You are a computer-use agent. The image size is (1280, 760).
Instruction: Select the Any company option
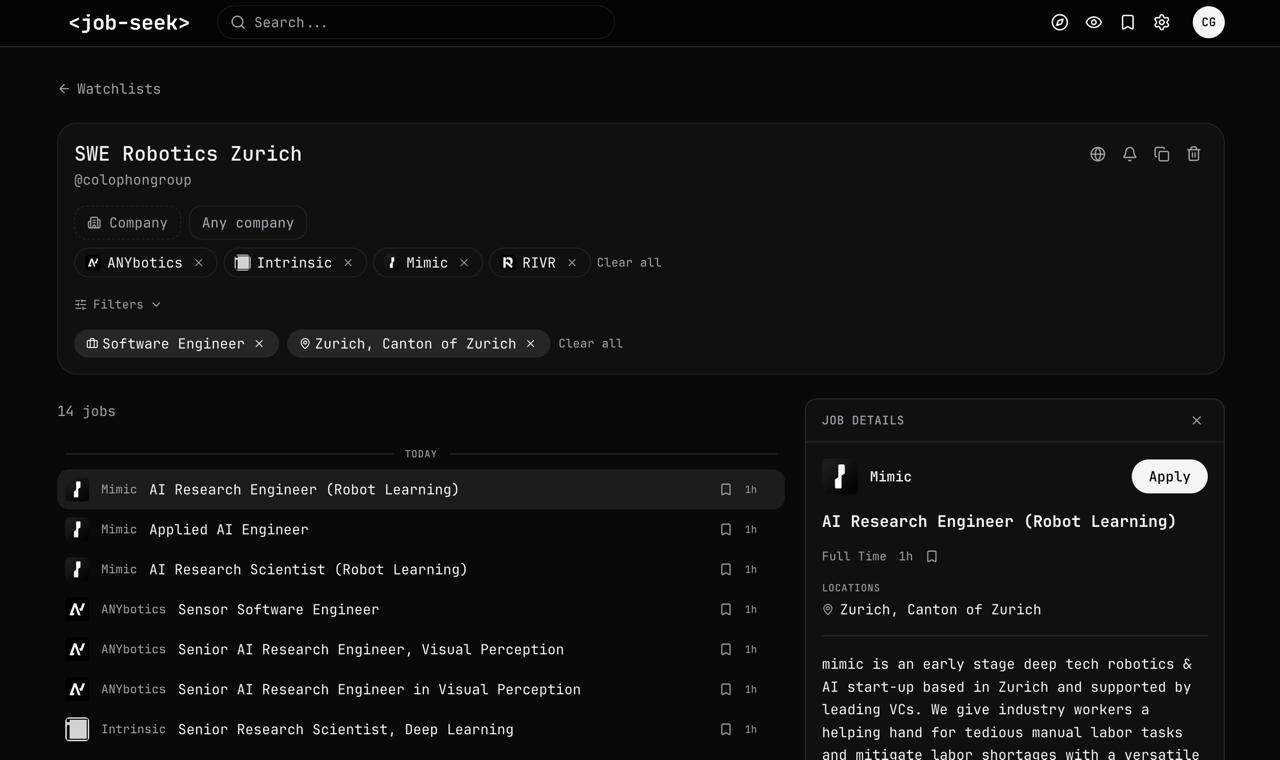pos(248,223)
